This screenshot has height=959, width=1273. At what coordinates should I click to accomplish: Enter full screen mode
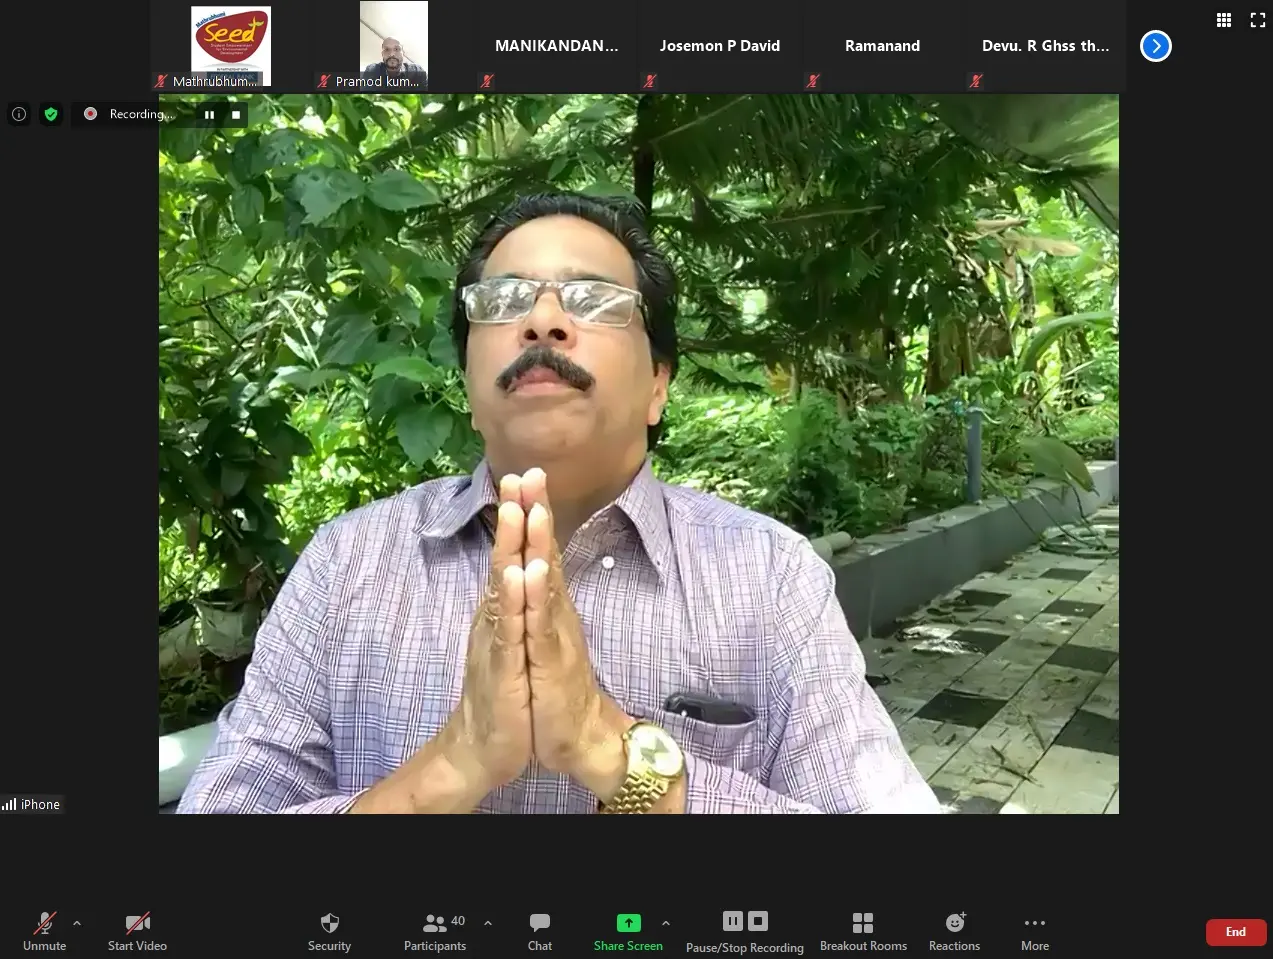[1258, 20]
